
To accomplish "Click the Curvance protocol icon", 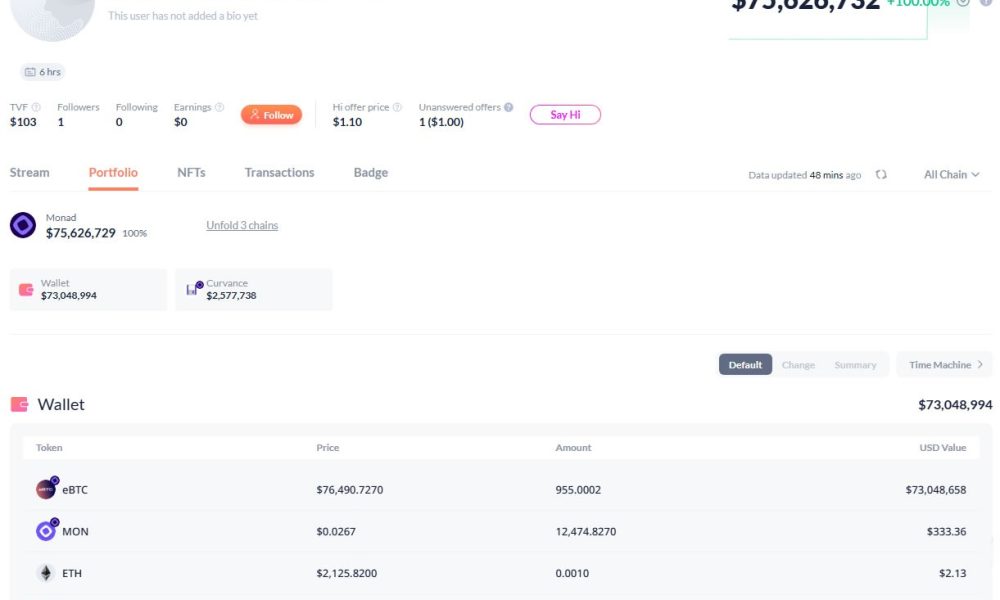I will (x=195, y=289).
